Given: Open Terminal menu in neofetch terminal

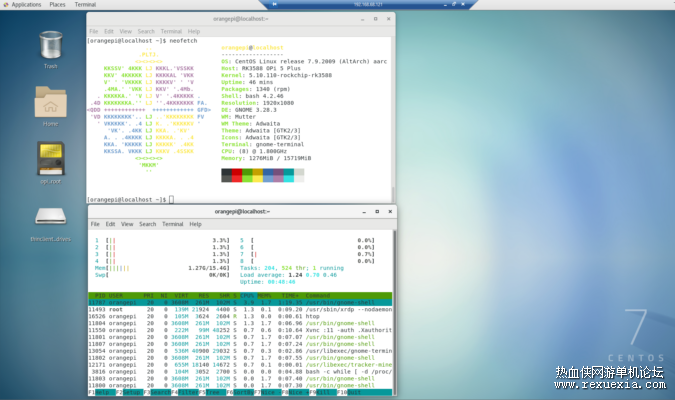Looking at the screenshot, I should pos(171,31).
